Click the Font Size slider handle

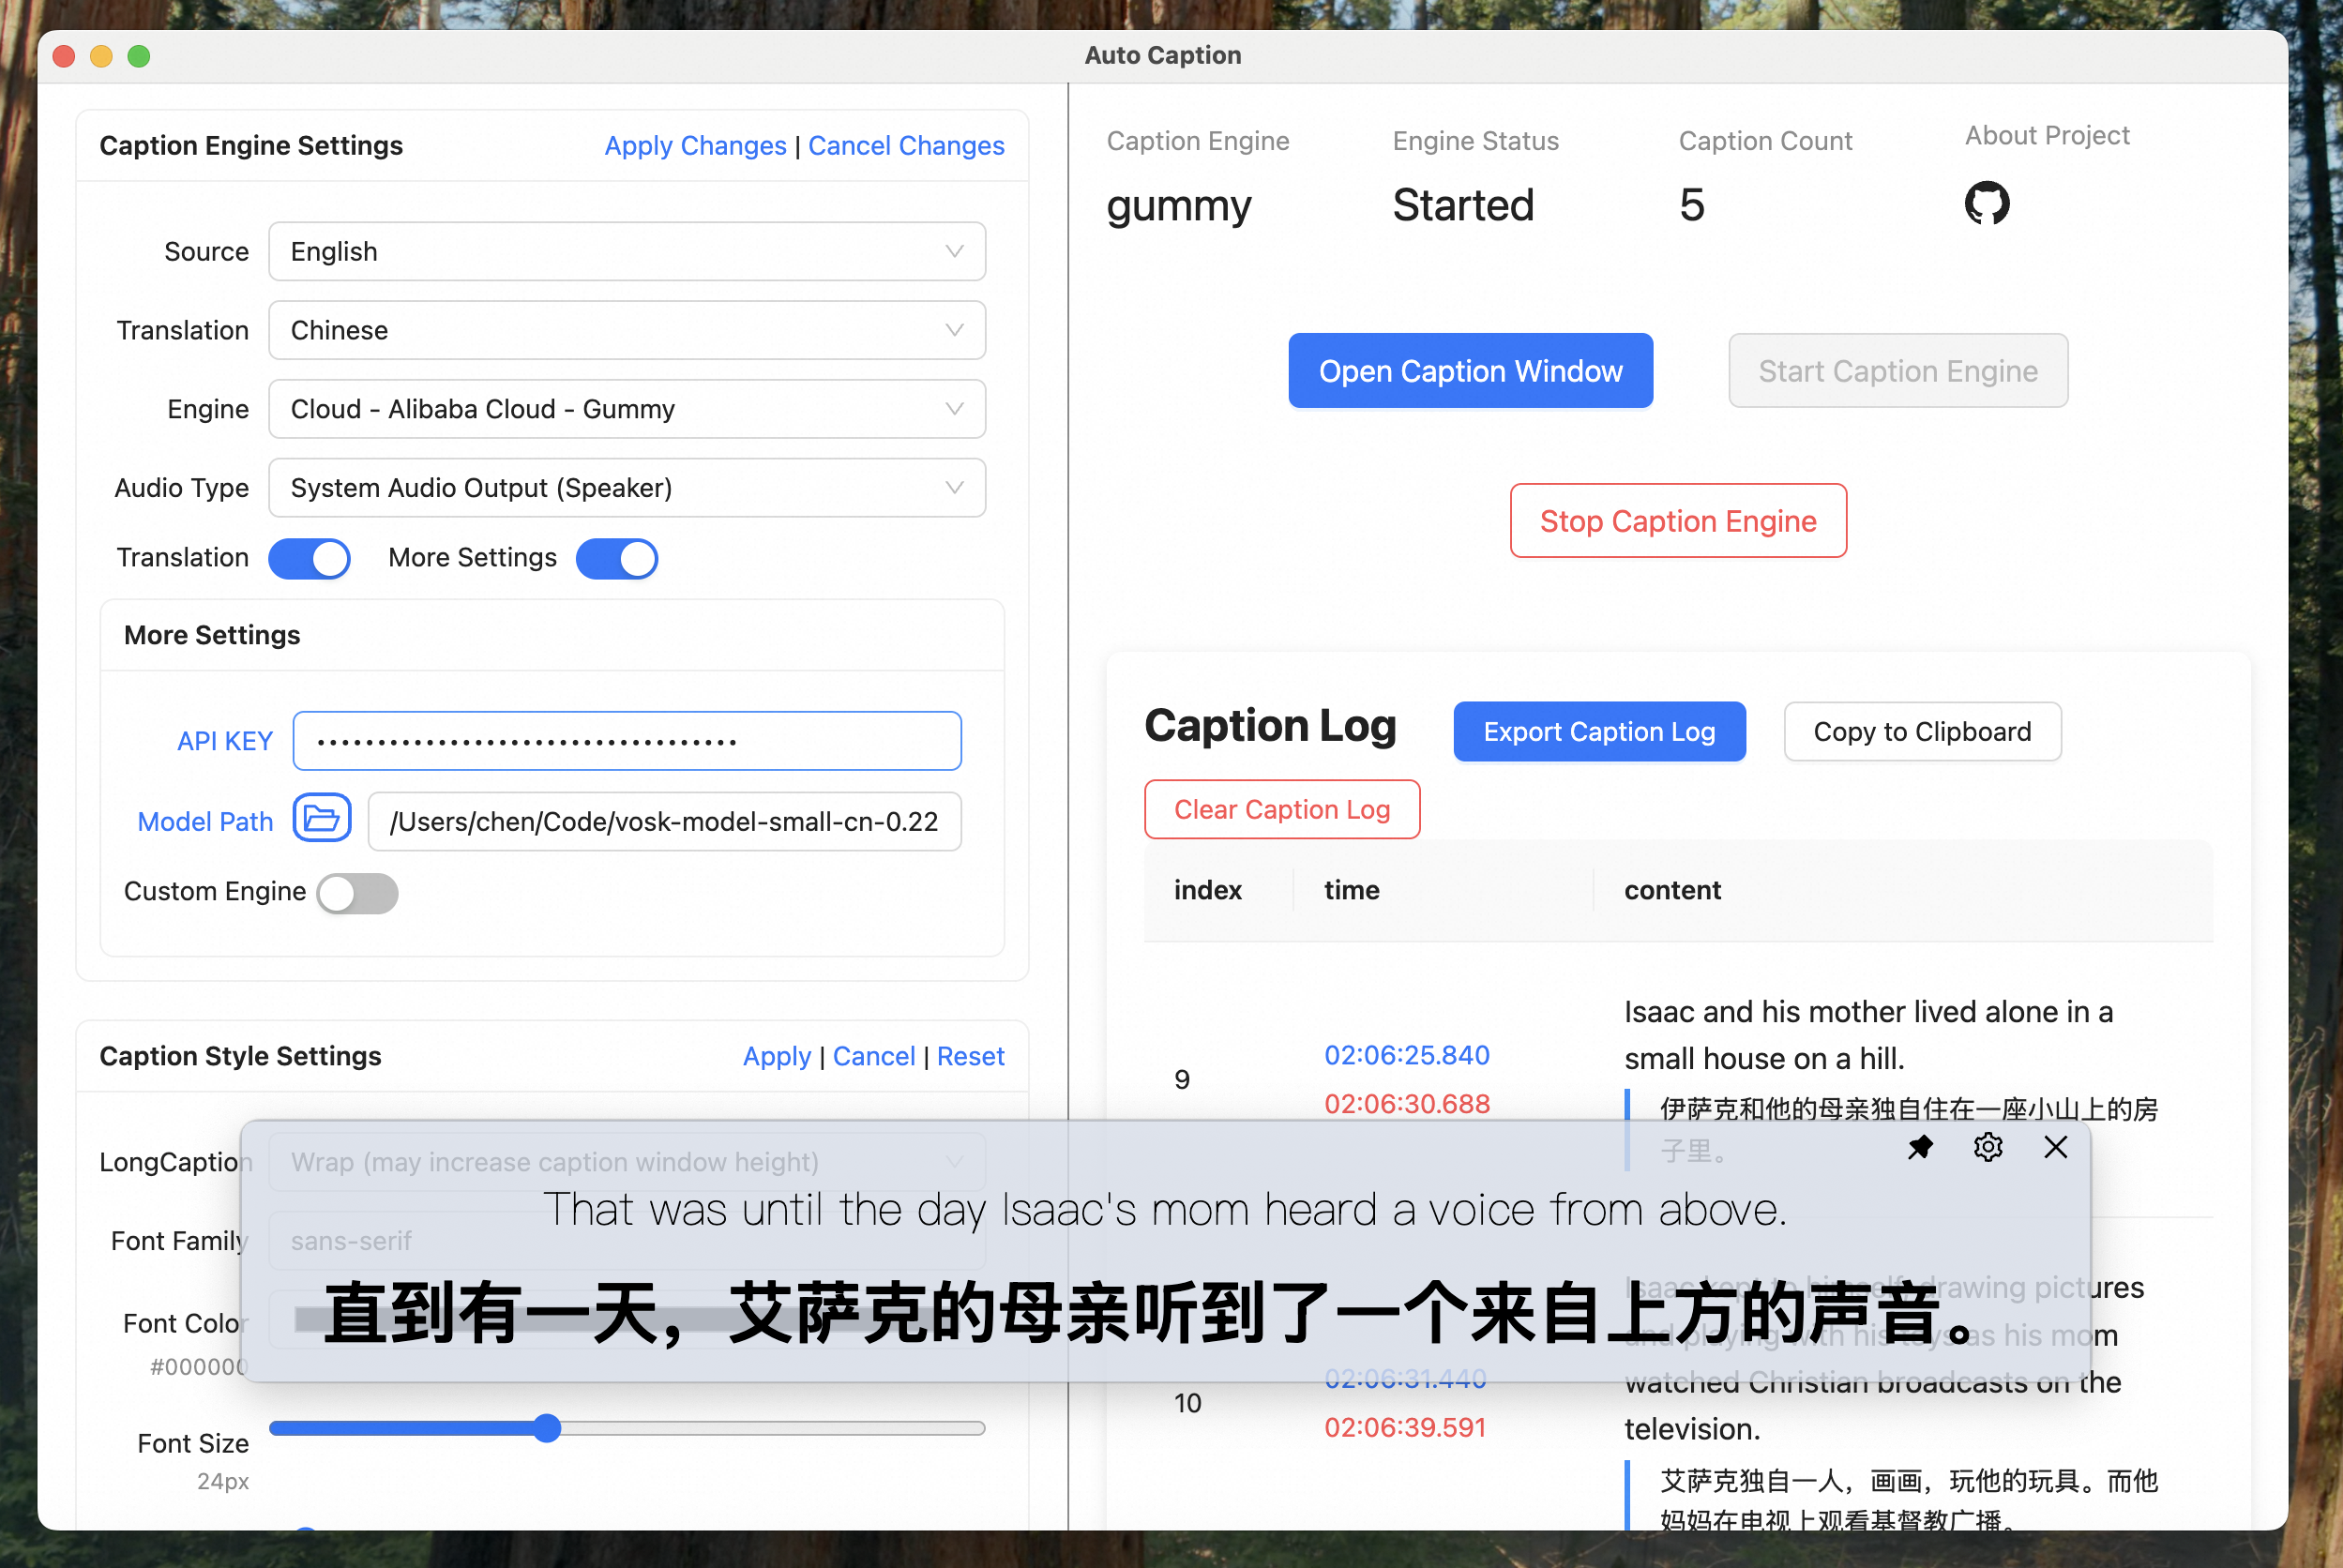tap(546, 1428)
